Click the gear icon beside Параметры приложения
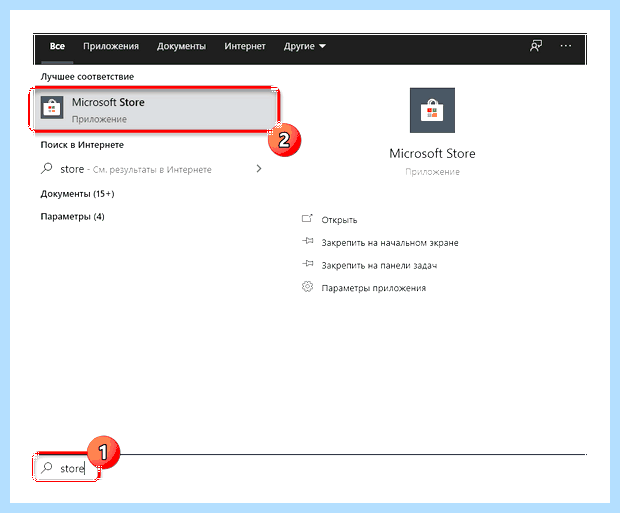Screen dimensions: 620x513 pos(307,286)
